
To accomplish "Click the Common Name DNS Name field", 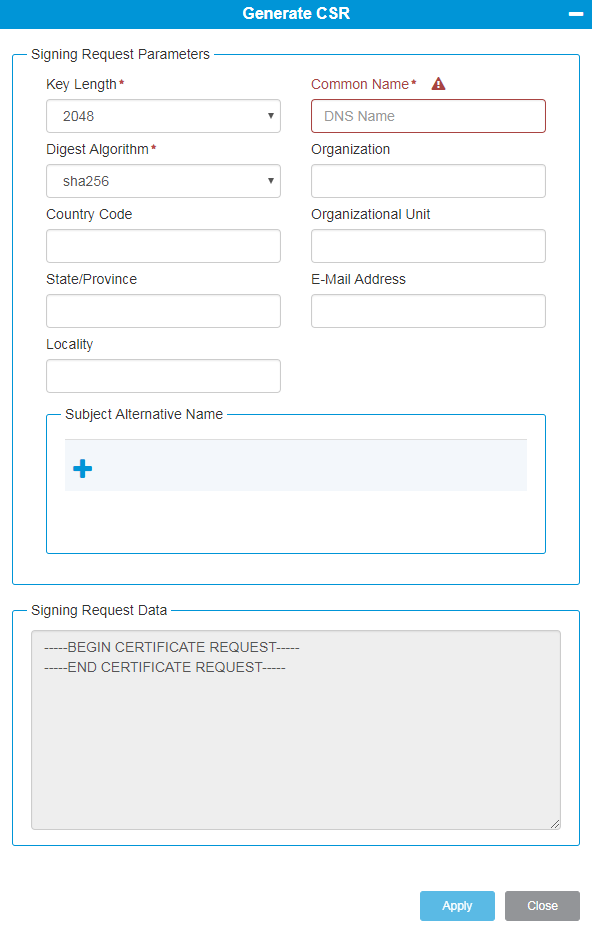I will [428, 116].
